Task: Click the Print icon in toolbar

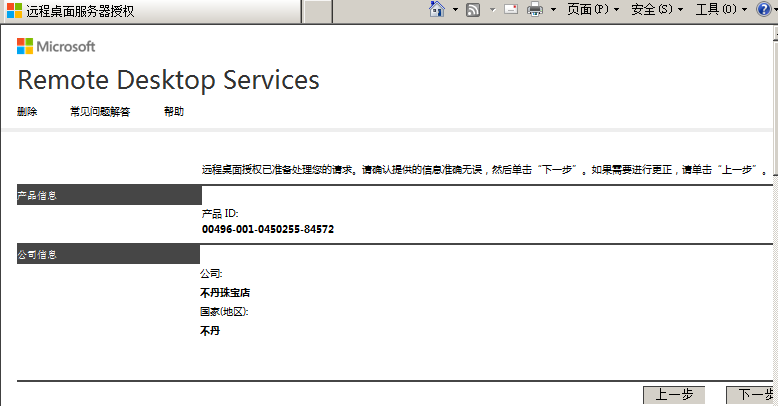Action: pos(535,10)
